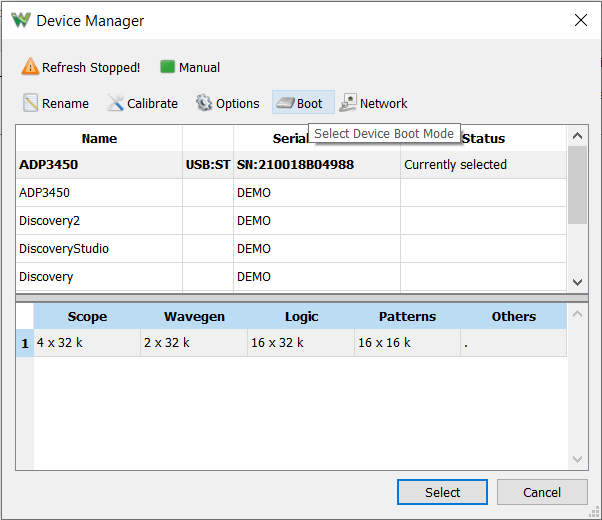602x520 pixels.
Task: Click the Status column header
Action: [x=483, y=138]
